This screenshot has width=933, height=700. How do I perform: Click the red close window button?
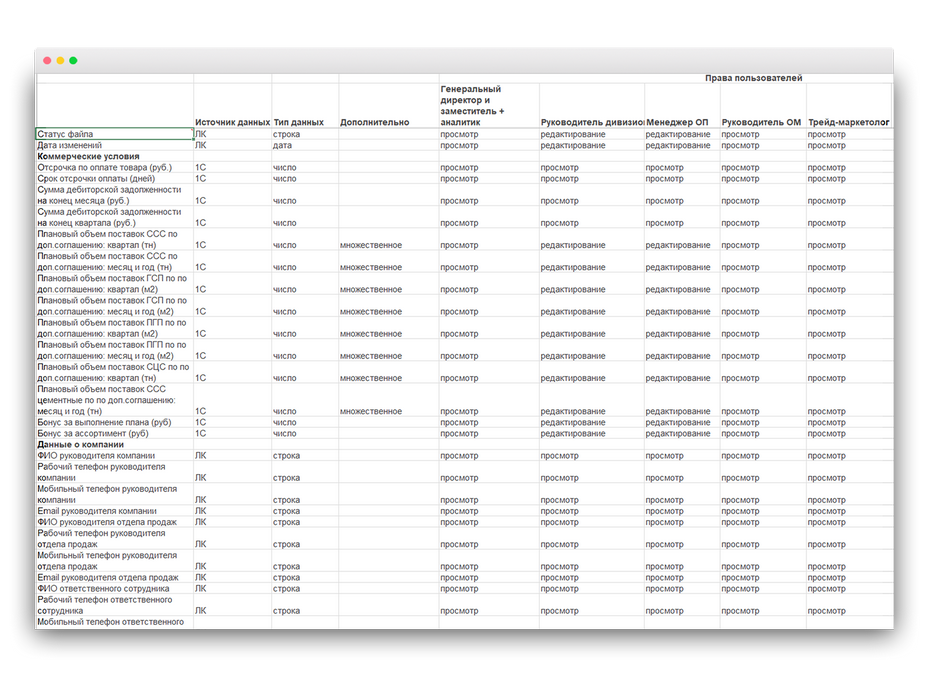47,61
